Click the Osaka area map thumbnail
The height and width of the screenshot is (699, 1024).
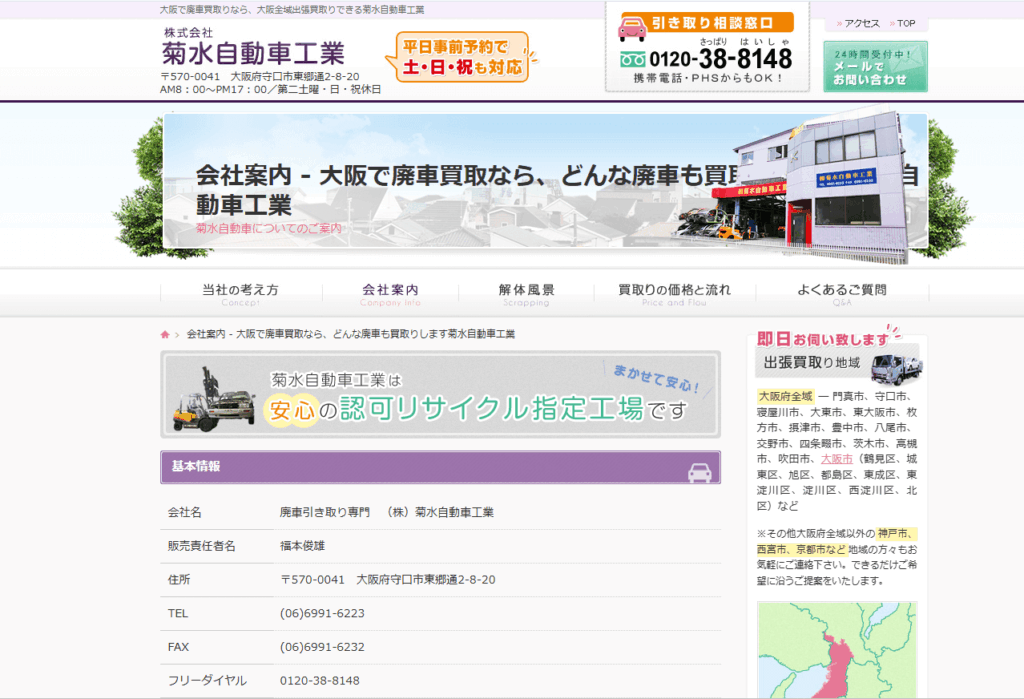pyautogui.click(x=836, y=650)
